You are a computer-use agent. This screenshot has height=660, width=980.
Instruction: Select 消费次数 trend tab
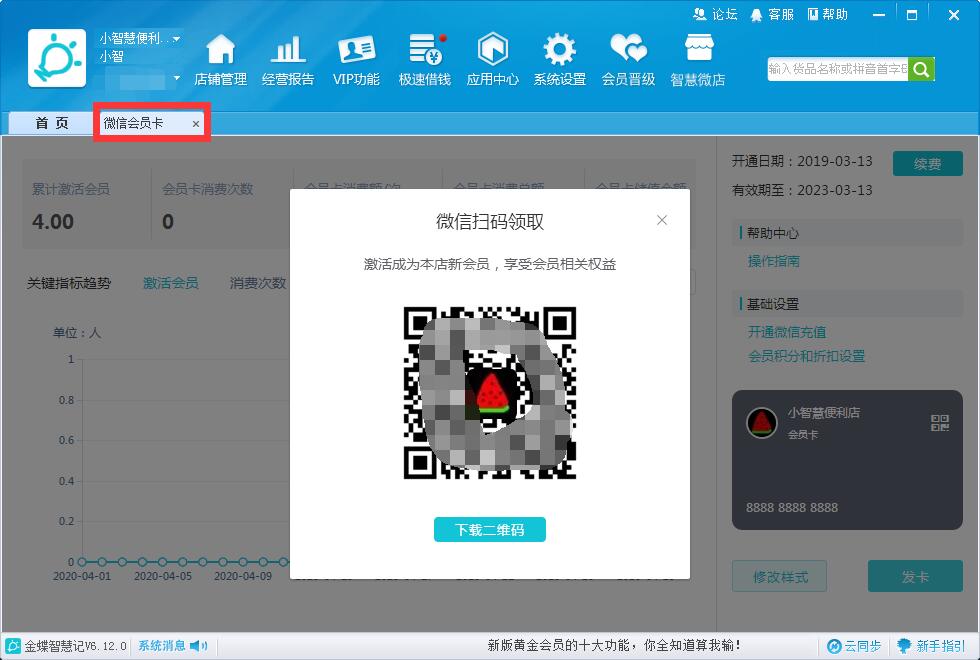[x=258, y=283]
